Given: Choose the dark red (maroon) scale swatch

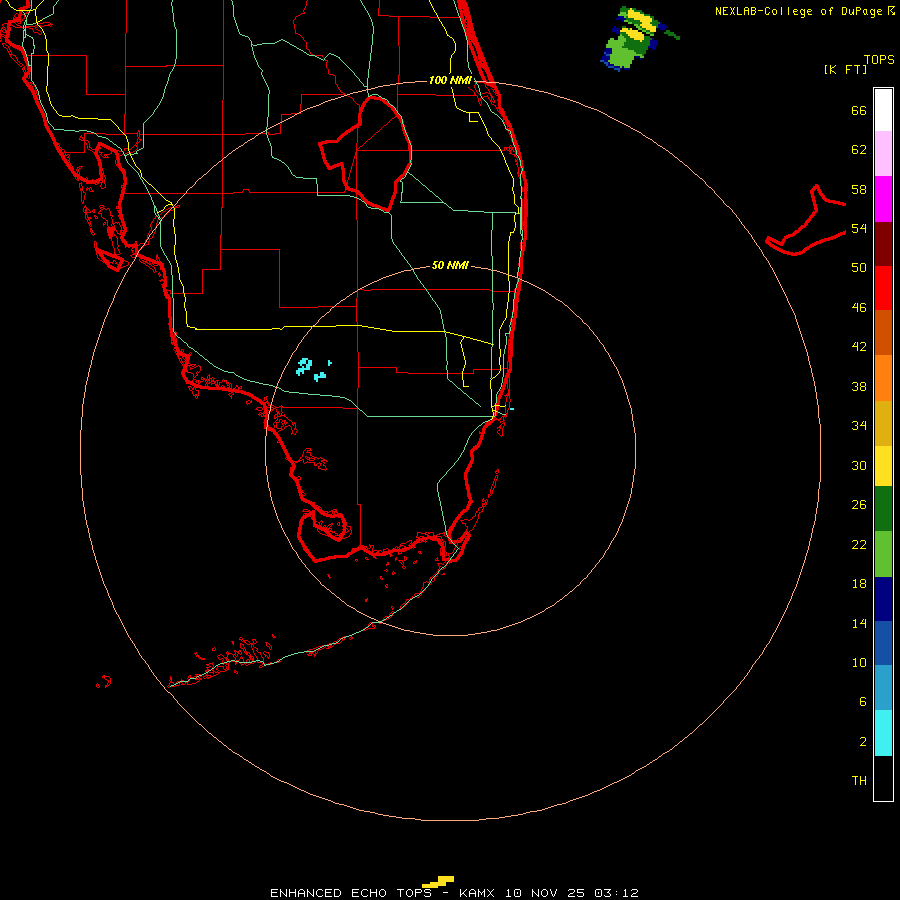Looking at the screenshot, I should tap(883, 243).
